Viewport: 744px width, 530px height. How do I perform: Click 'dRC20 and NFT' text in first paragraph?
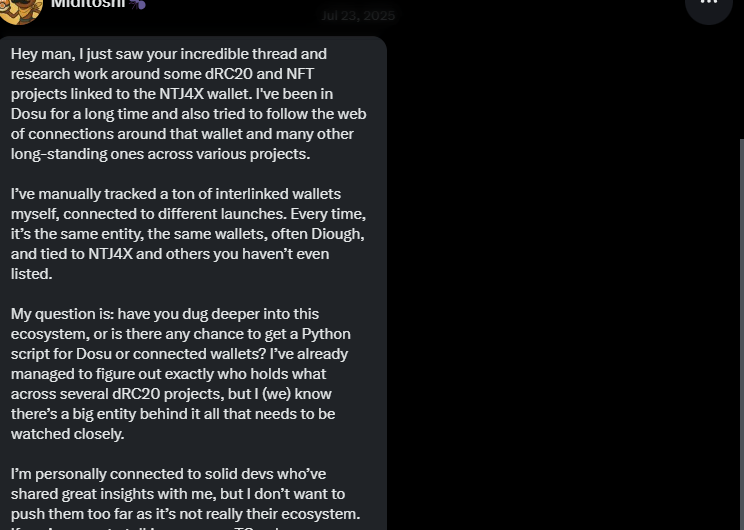(x=259, y=74)
